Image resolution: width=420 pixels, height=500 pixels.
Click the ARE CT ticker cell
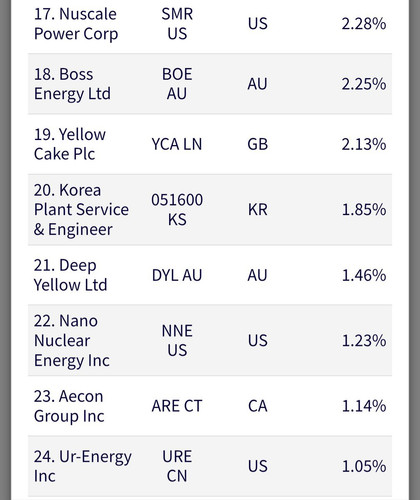(177, 406)
